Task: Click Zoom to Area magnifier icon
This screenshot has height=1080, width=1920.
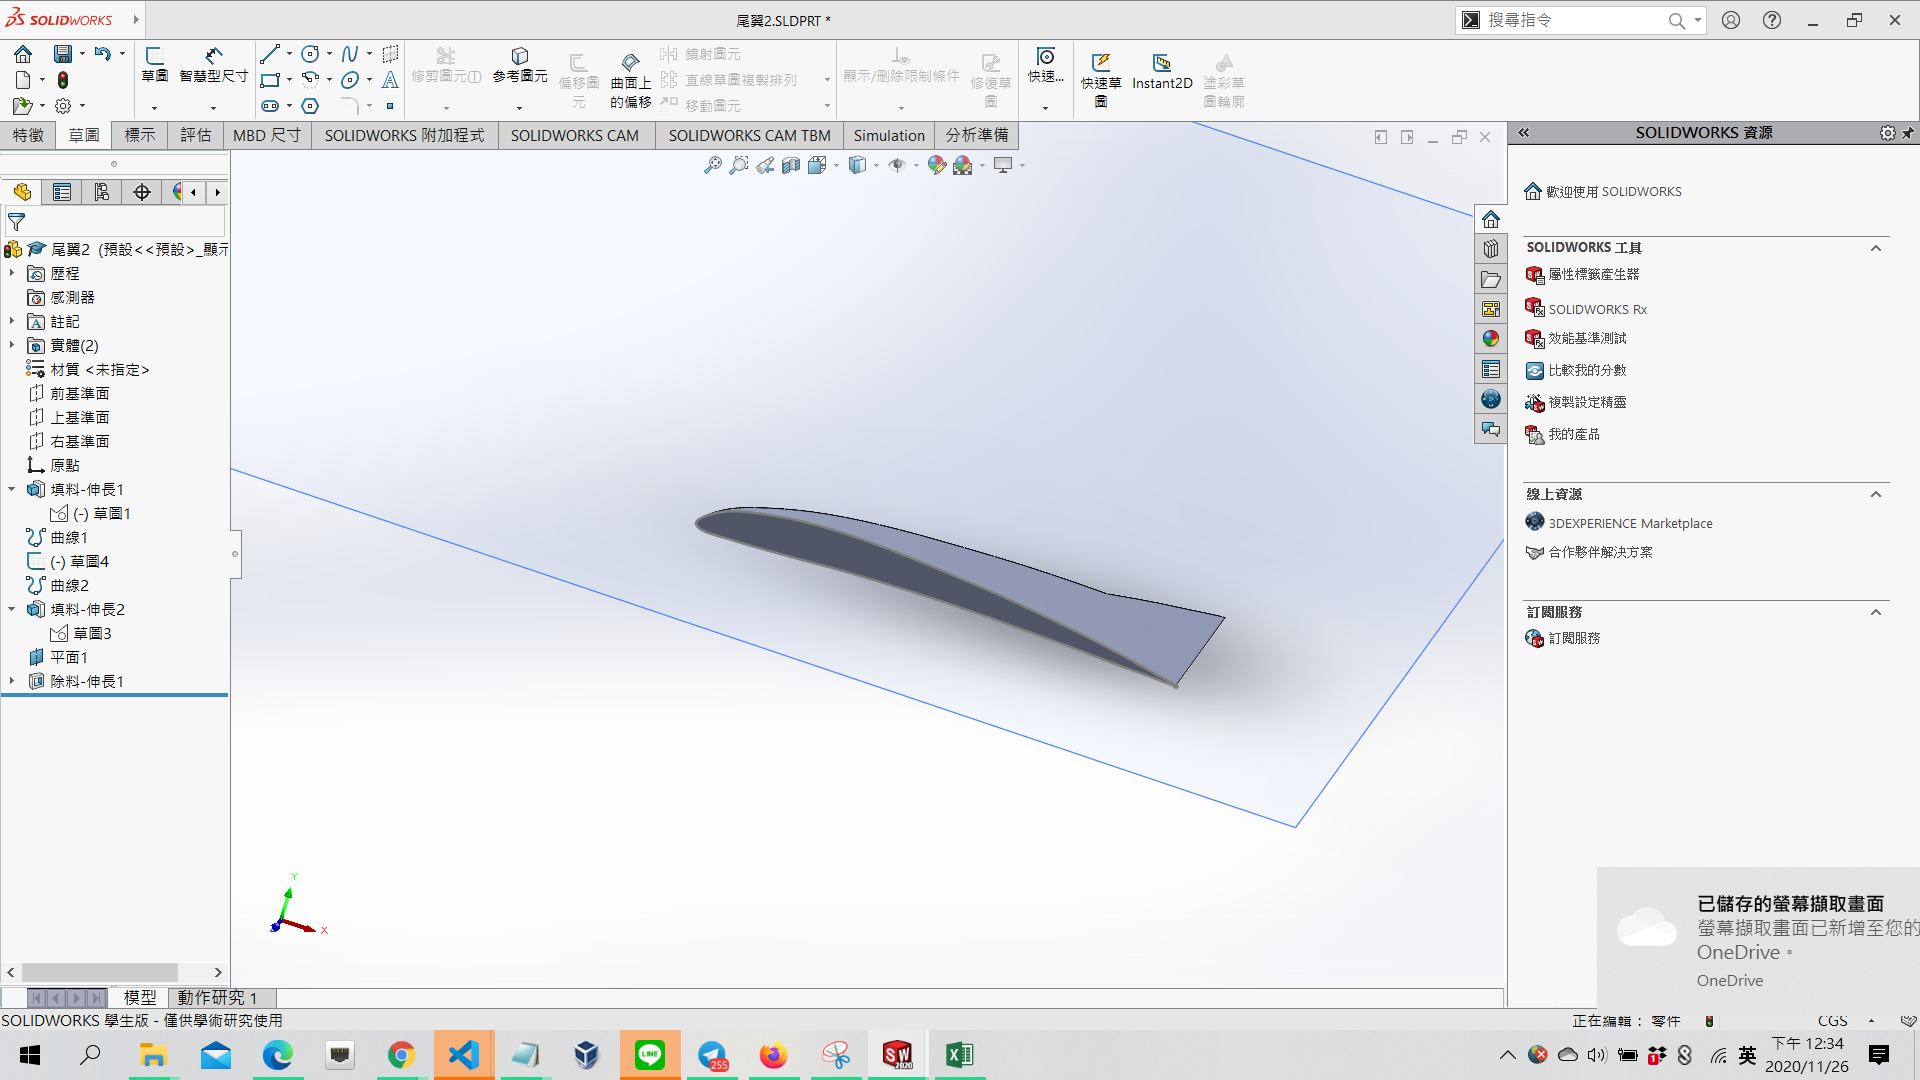Action: pyautogui.click(x=739, y=165)
